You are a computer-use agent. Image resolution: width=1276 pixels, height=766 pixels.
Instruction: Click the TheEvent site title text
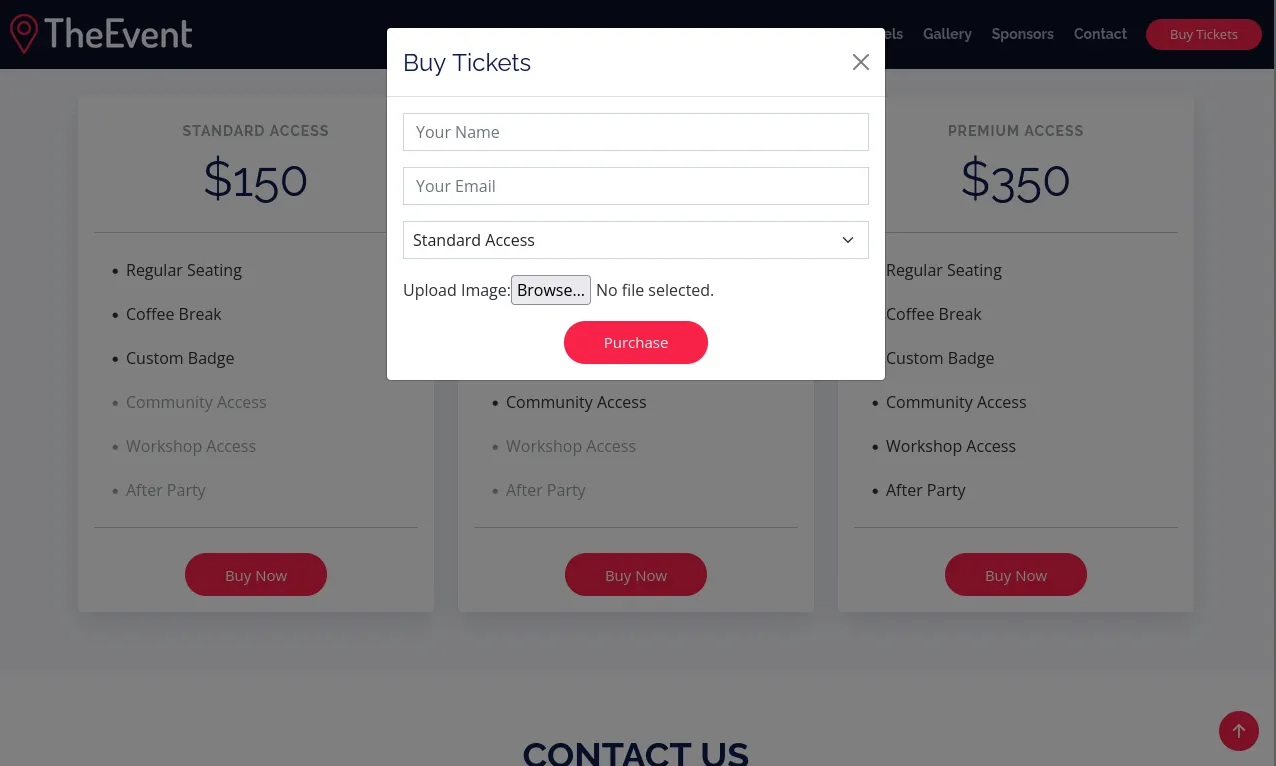[118, 34]
